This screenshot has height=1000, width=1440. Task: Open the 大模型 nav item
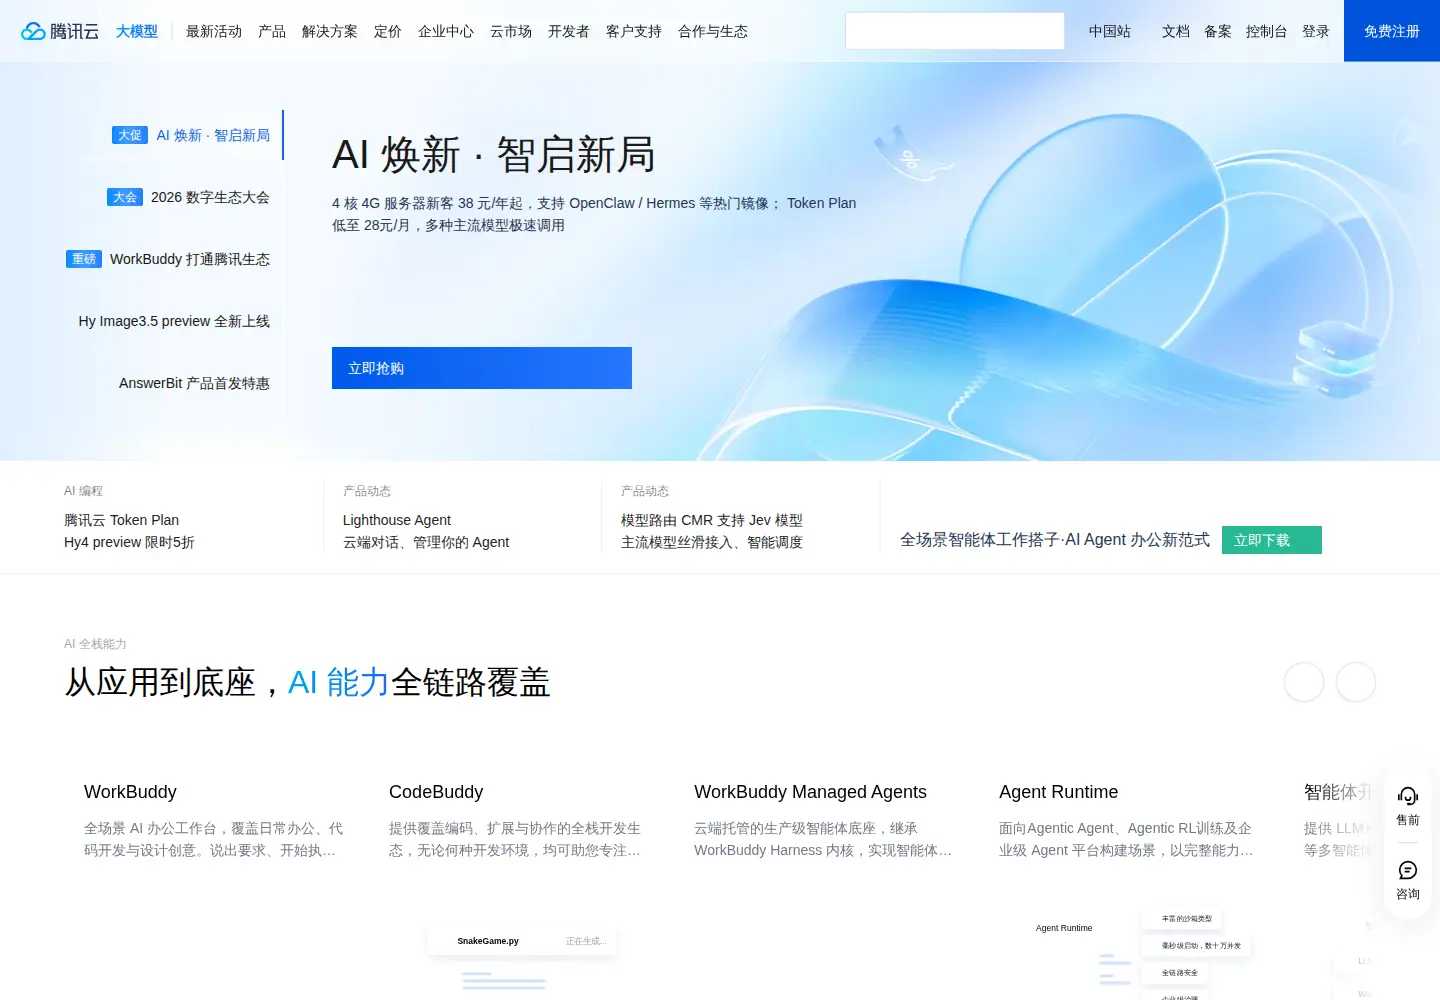137,31
